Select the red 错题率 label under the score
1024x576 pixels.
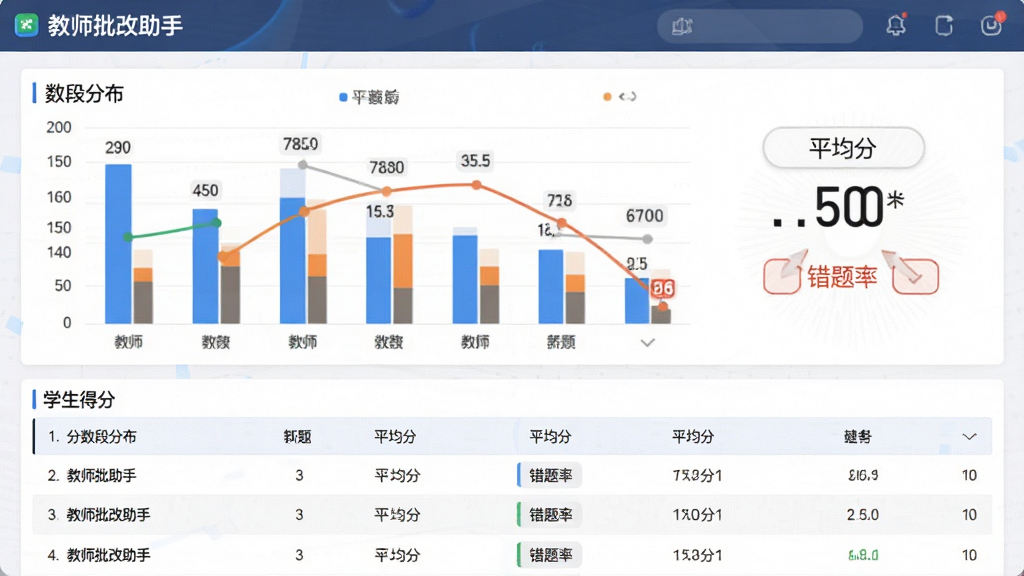[x=842, y=277]
